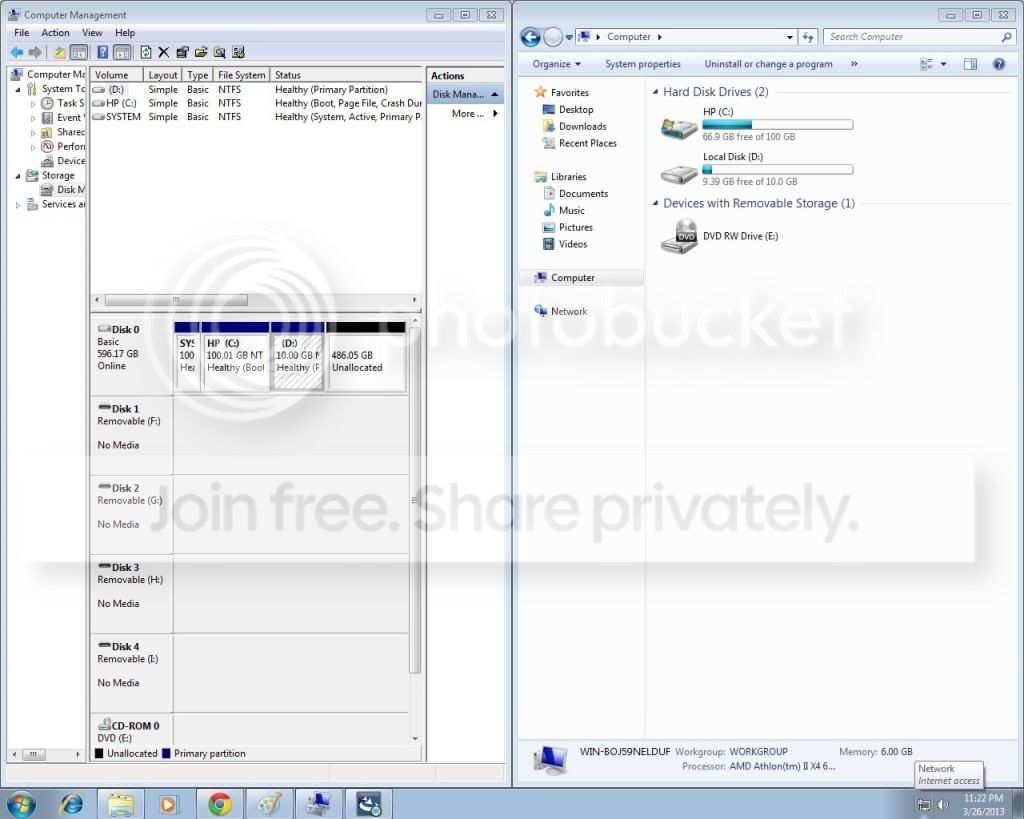
Task: Click System properties in Explorer toolbar
Action: coord(643,64)
